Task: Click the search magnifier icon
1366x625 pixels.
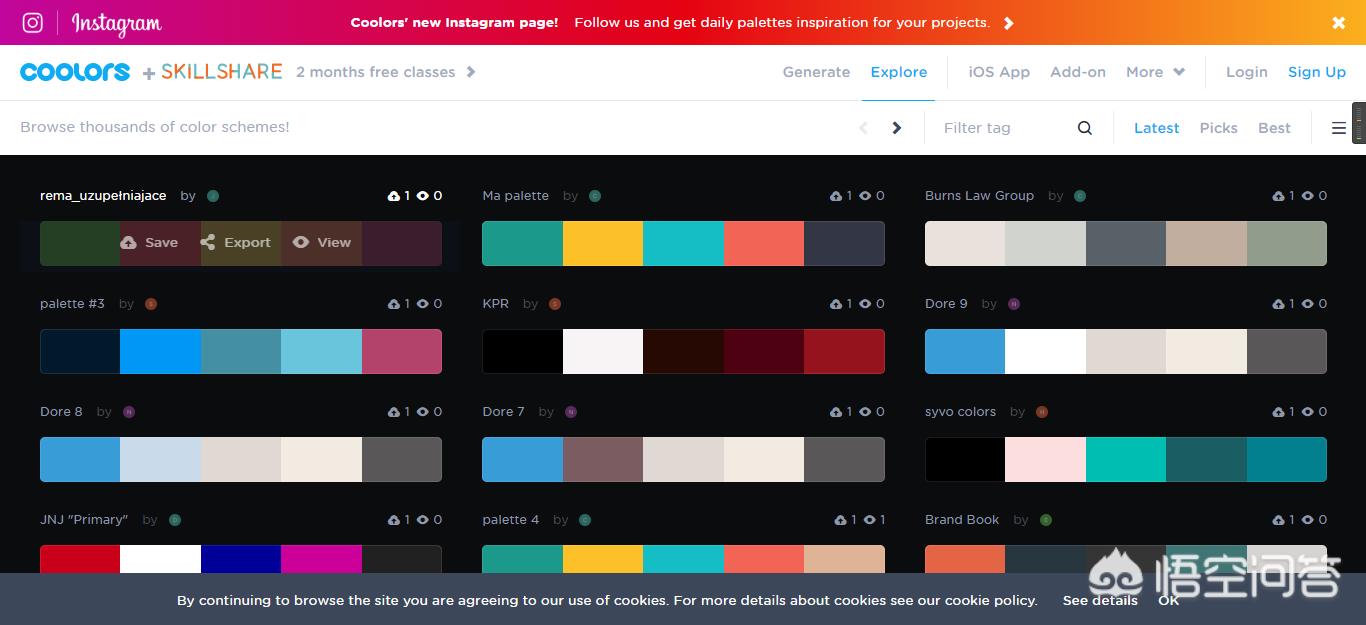Action: pos(1084,128)
